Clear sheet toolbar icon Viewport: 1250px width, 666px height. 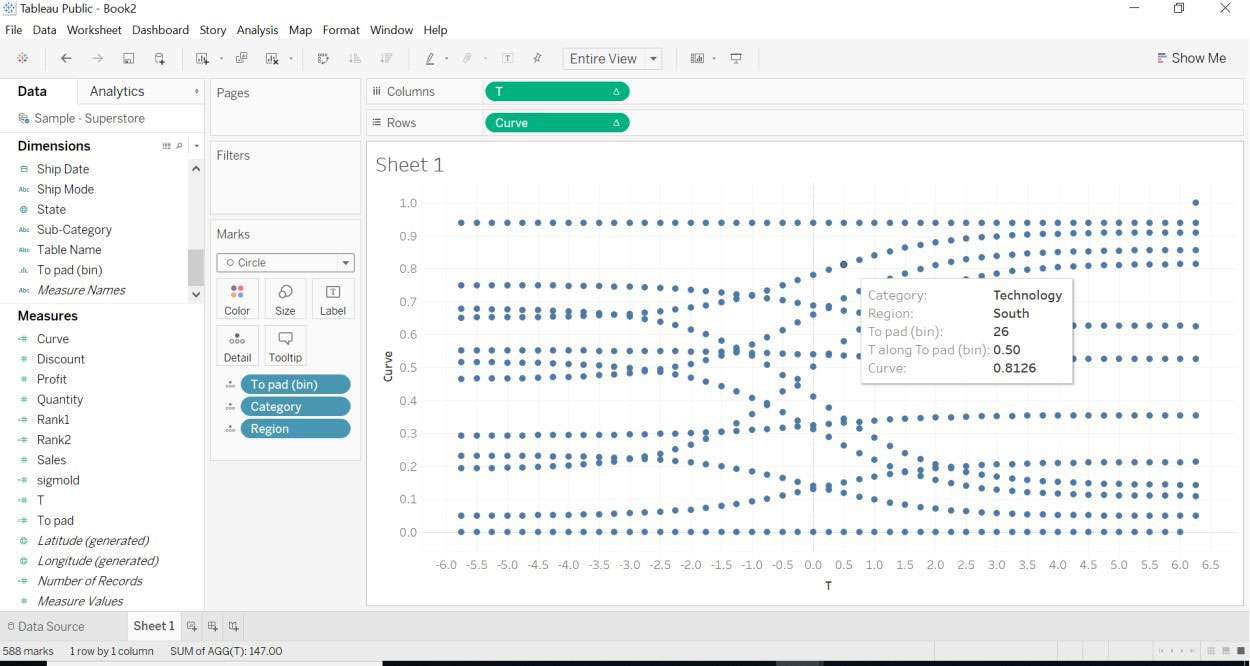click(x=272, y=58)
